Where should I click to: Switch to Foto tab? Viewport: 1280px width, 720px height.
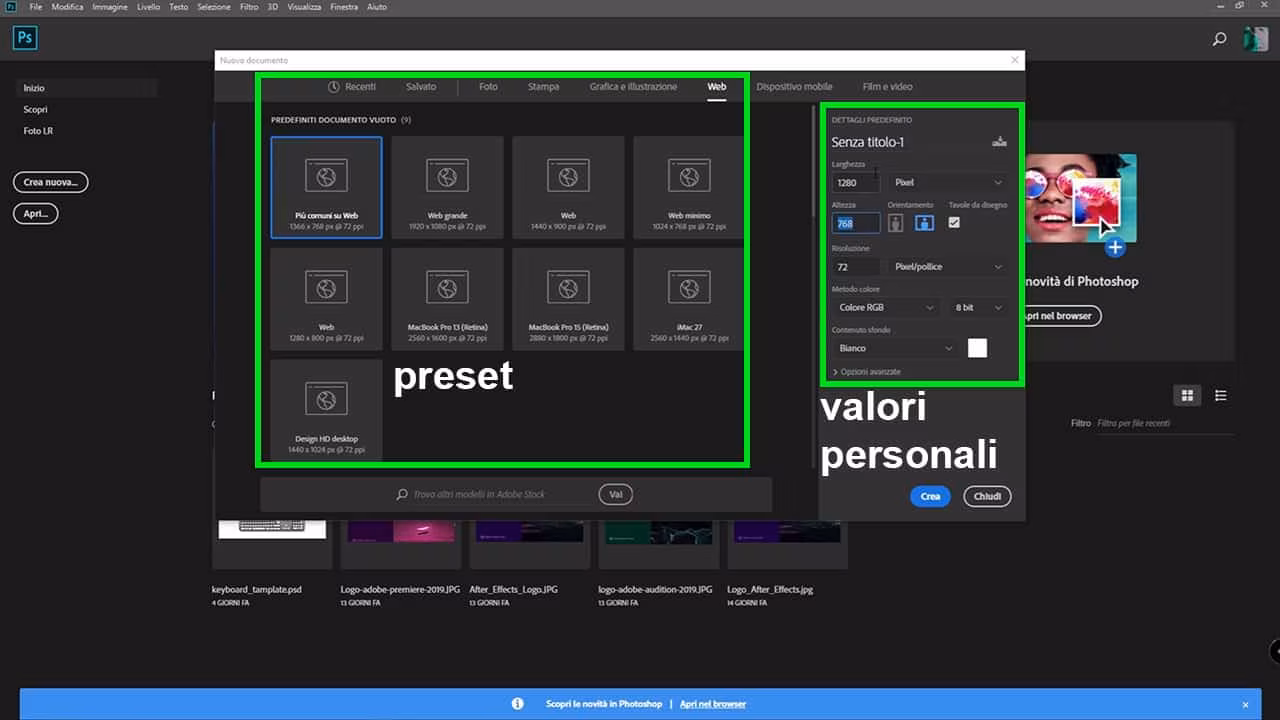tap(488, 87)
